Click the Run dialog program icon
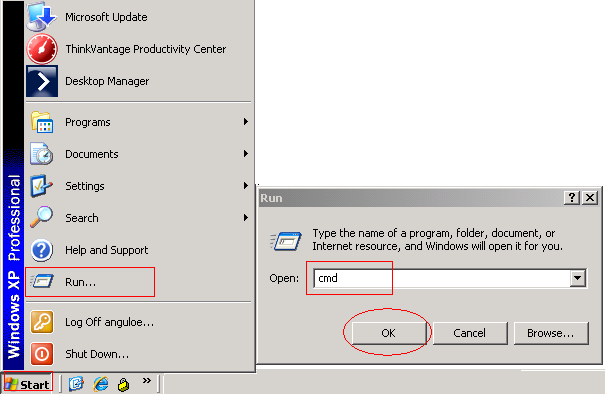Image resolution: width=605 pixels, height=394 pixels. (x=286, y=241)
